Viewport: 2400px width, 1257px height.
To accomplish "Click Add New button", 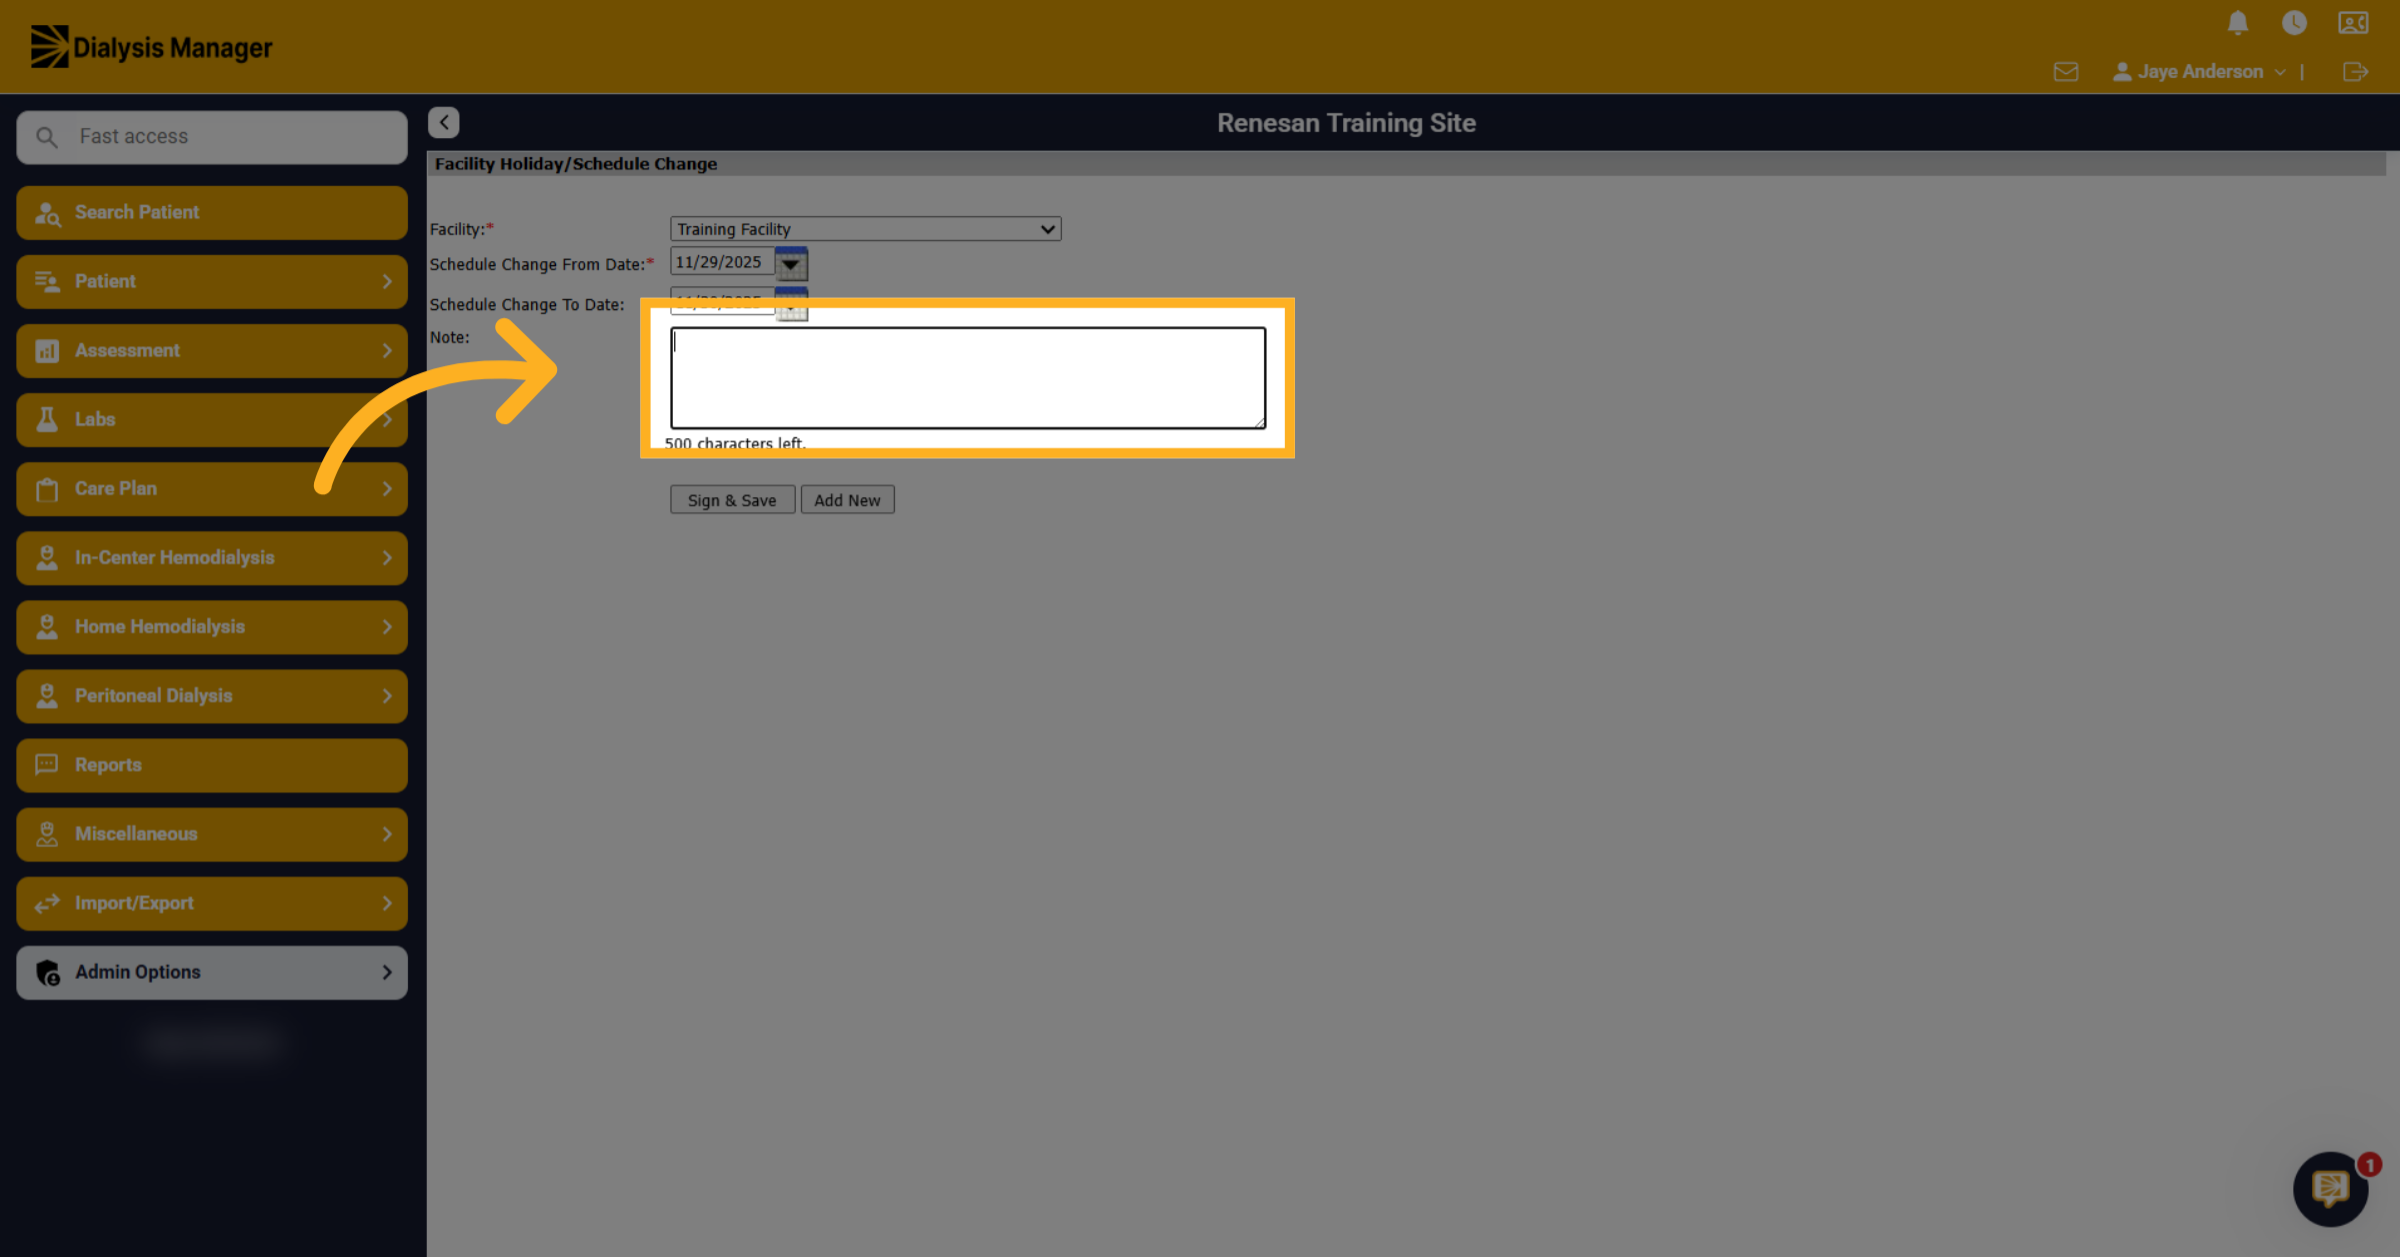I will [x=847, y=500].
